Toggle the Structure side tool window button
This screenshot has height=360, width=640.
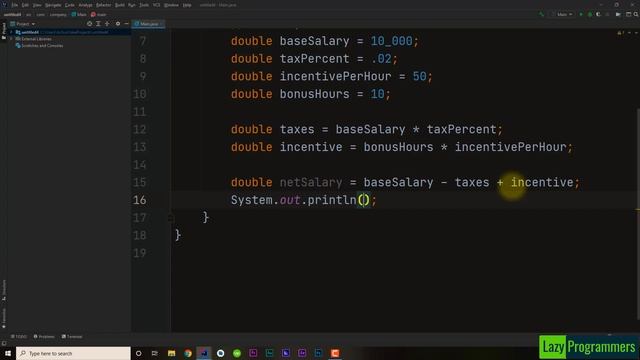pos(4,290)
